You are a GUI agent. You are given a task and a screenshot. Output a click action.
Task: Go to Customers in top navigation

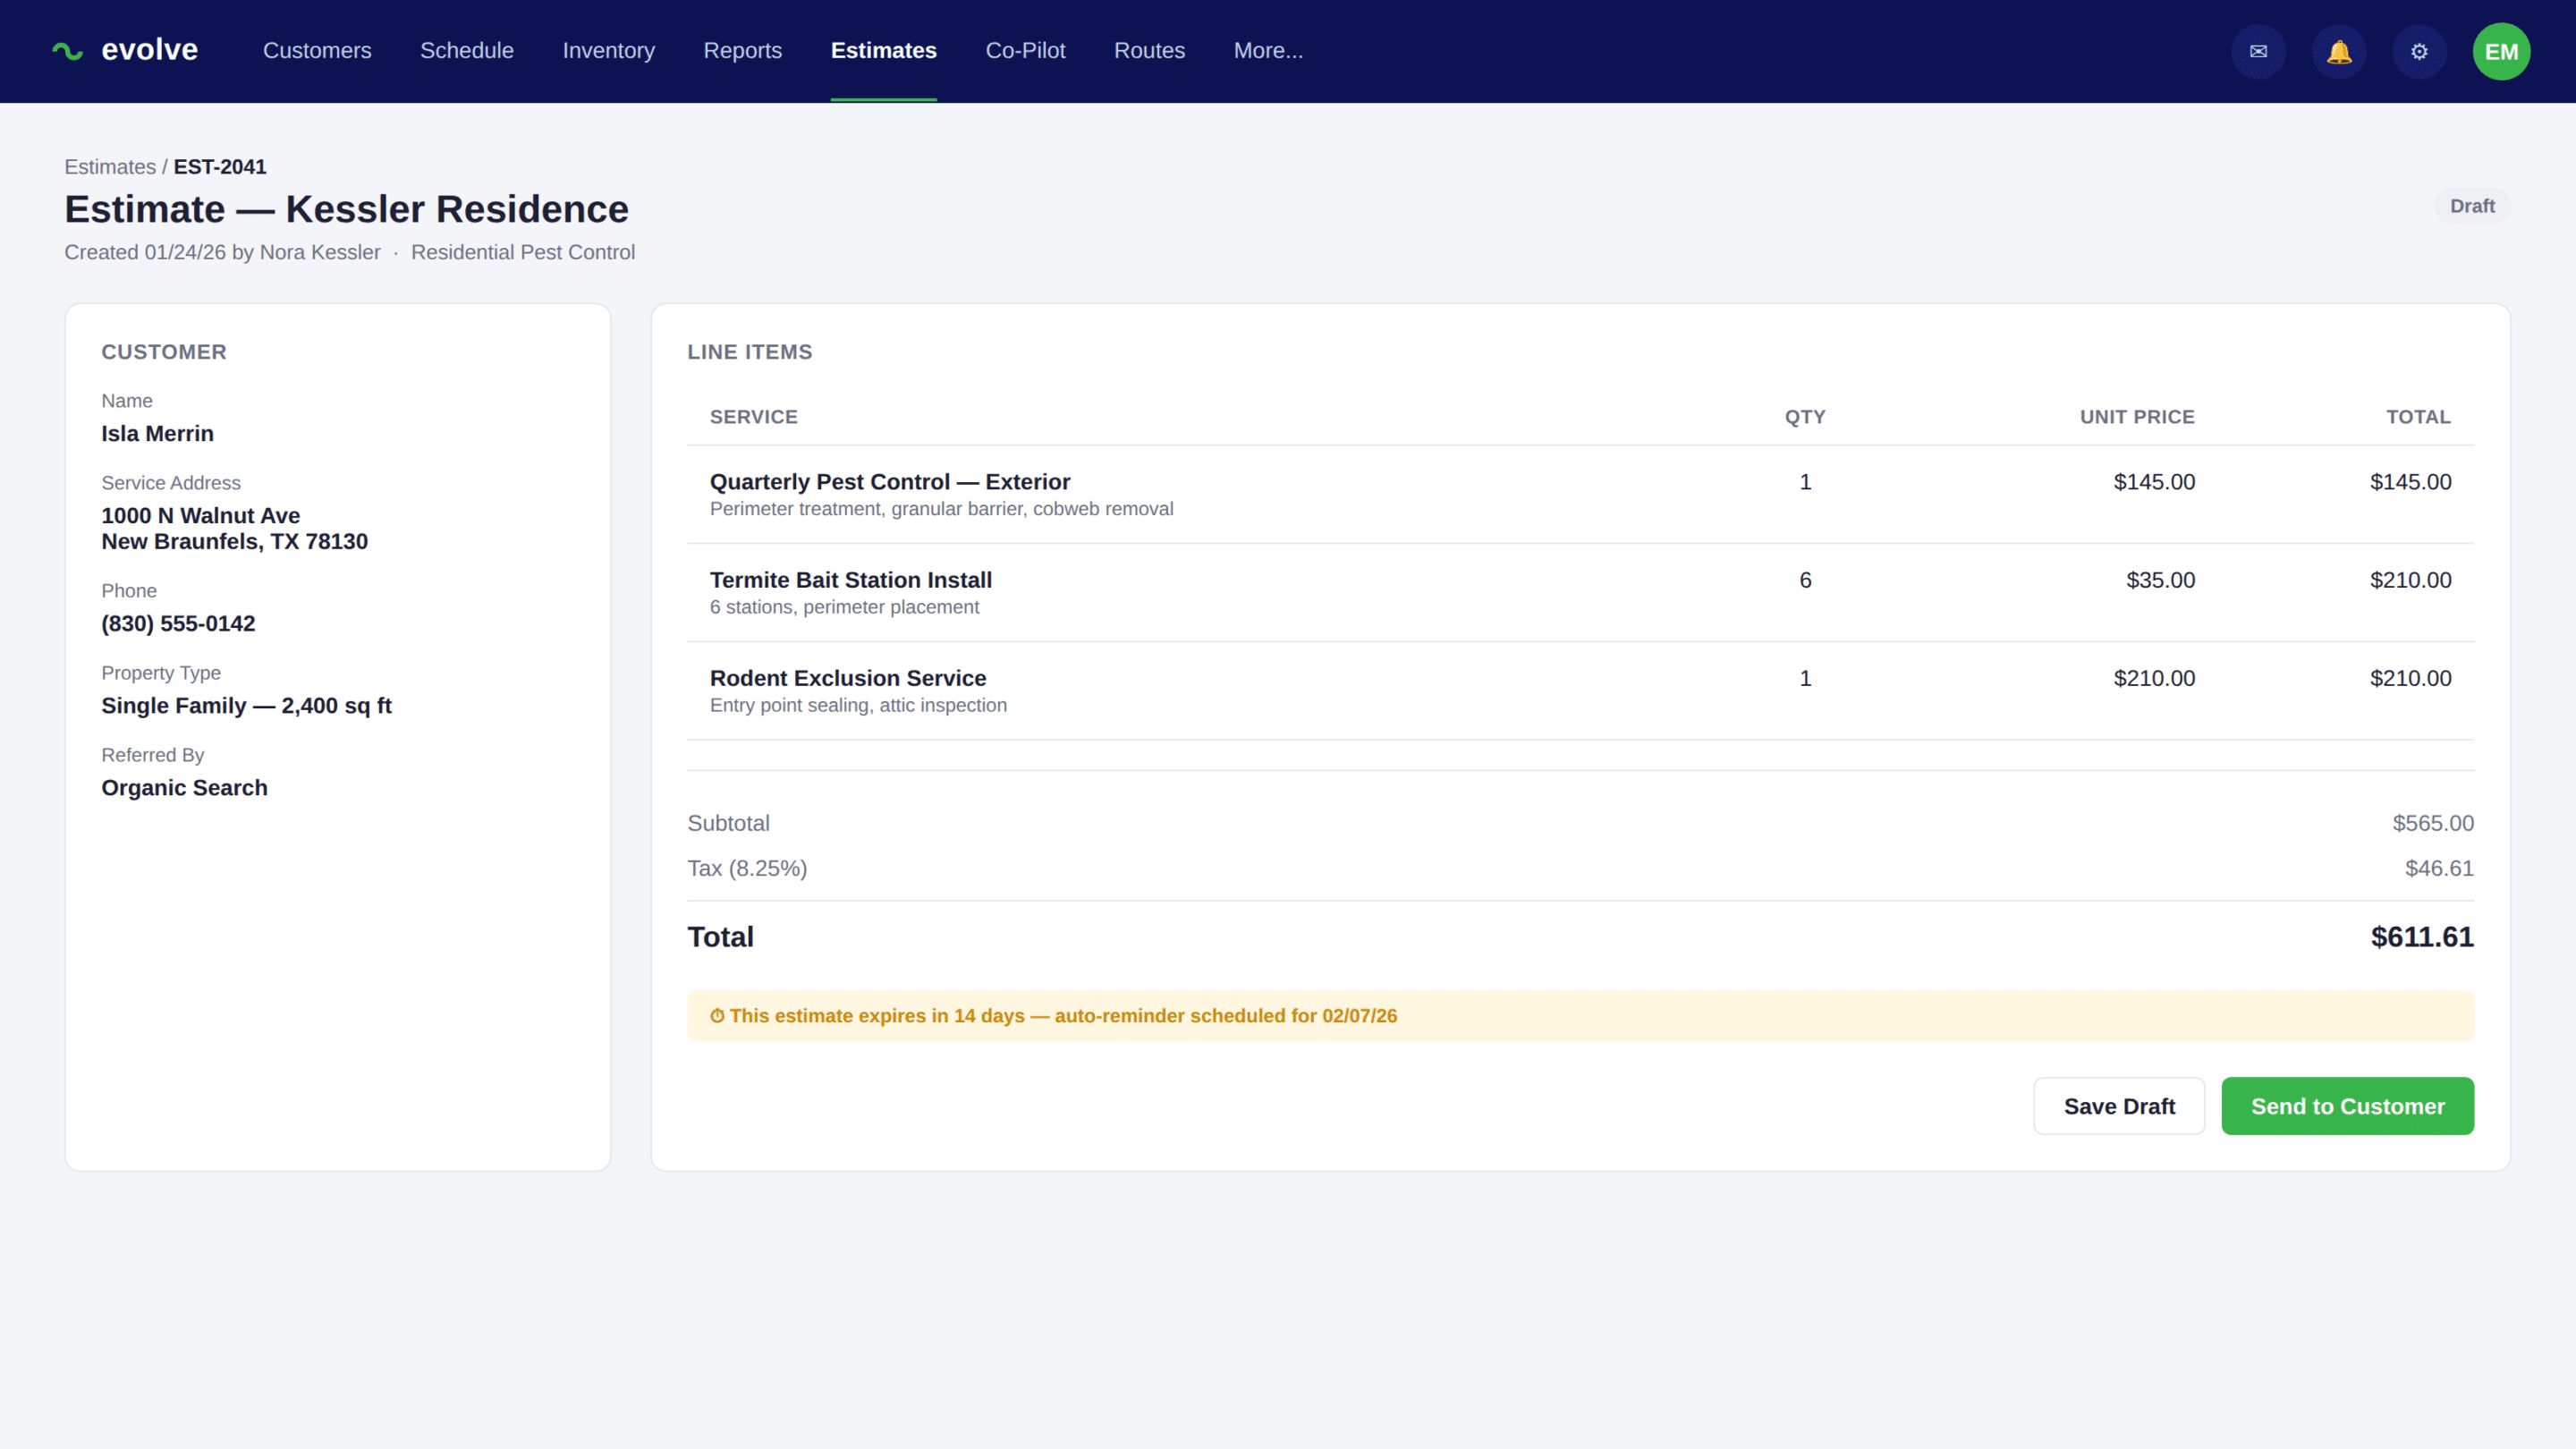[317, 50]
